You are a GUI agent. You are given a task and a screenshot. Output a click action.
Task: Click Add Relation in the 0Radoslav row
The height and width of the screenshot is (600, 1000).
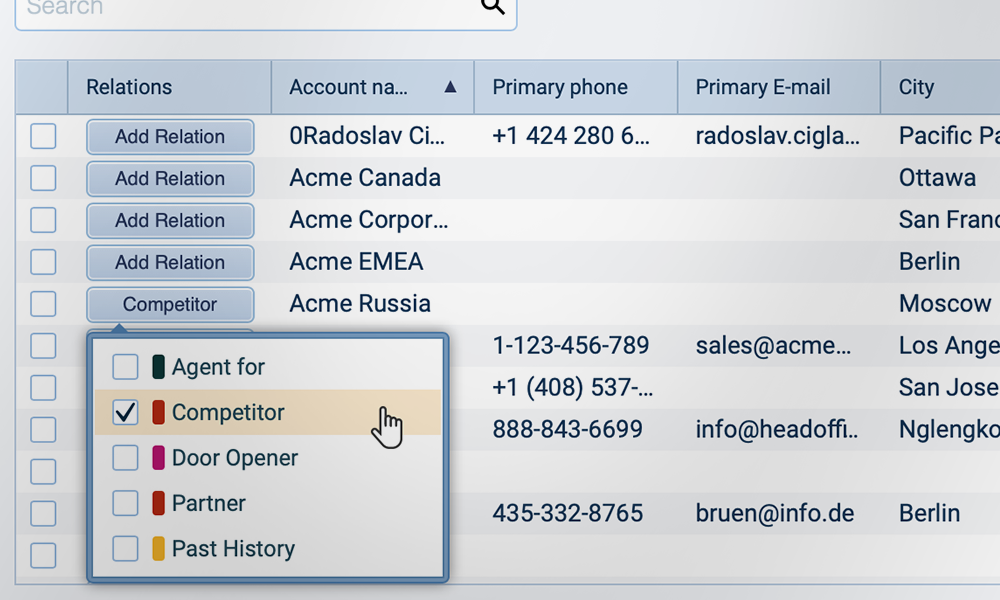[170, 137]
